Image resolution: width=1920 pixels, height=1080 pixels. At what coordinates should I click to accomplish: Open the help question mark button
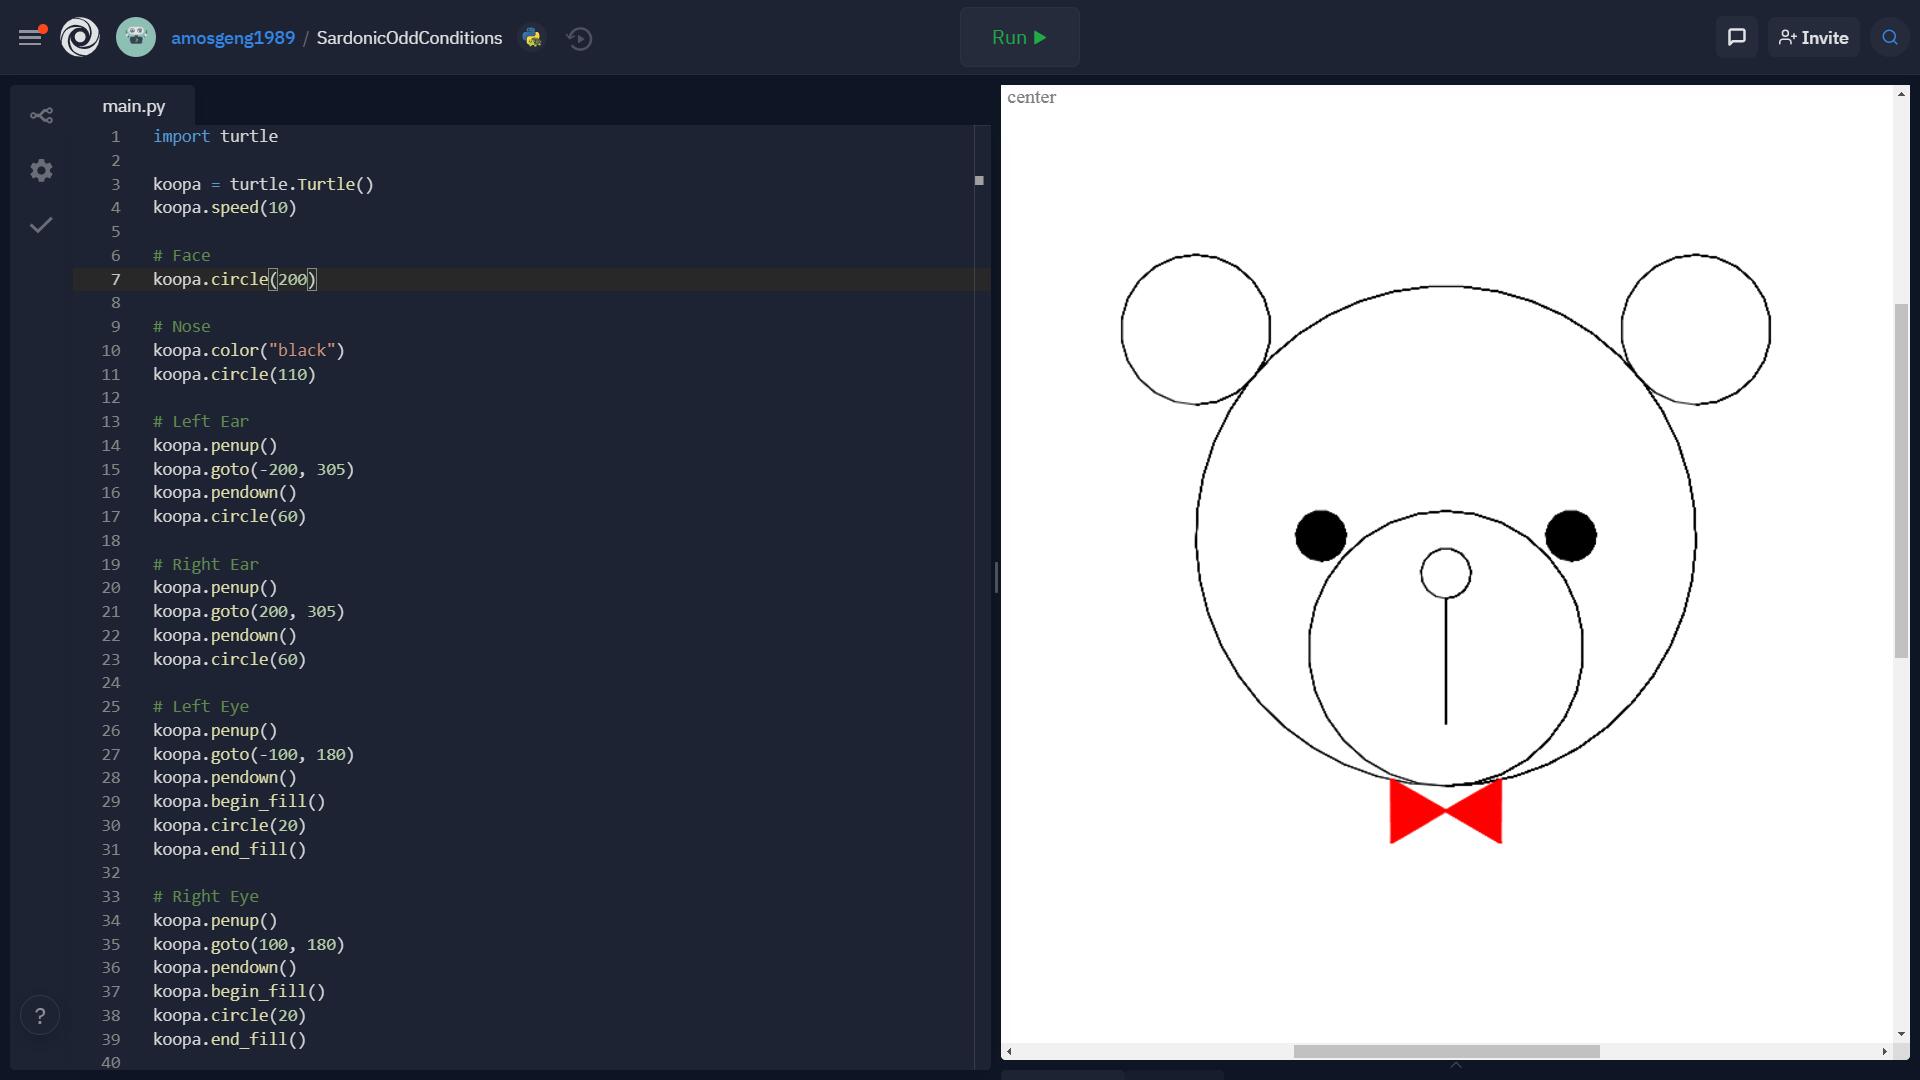tap(40, 1016)
